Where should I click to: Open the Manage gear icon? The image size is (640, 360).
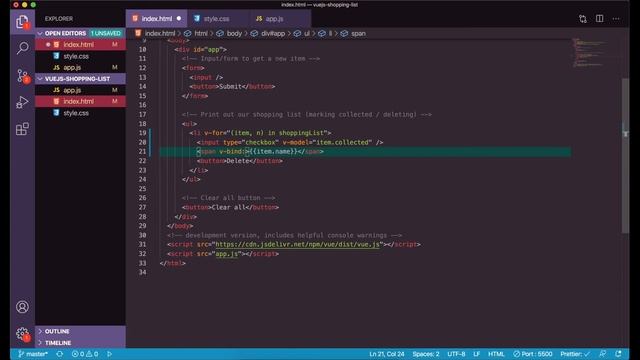tap(22, 334)
